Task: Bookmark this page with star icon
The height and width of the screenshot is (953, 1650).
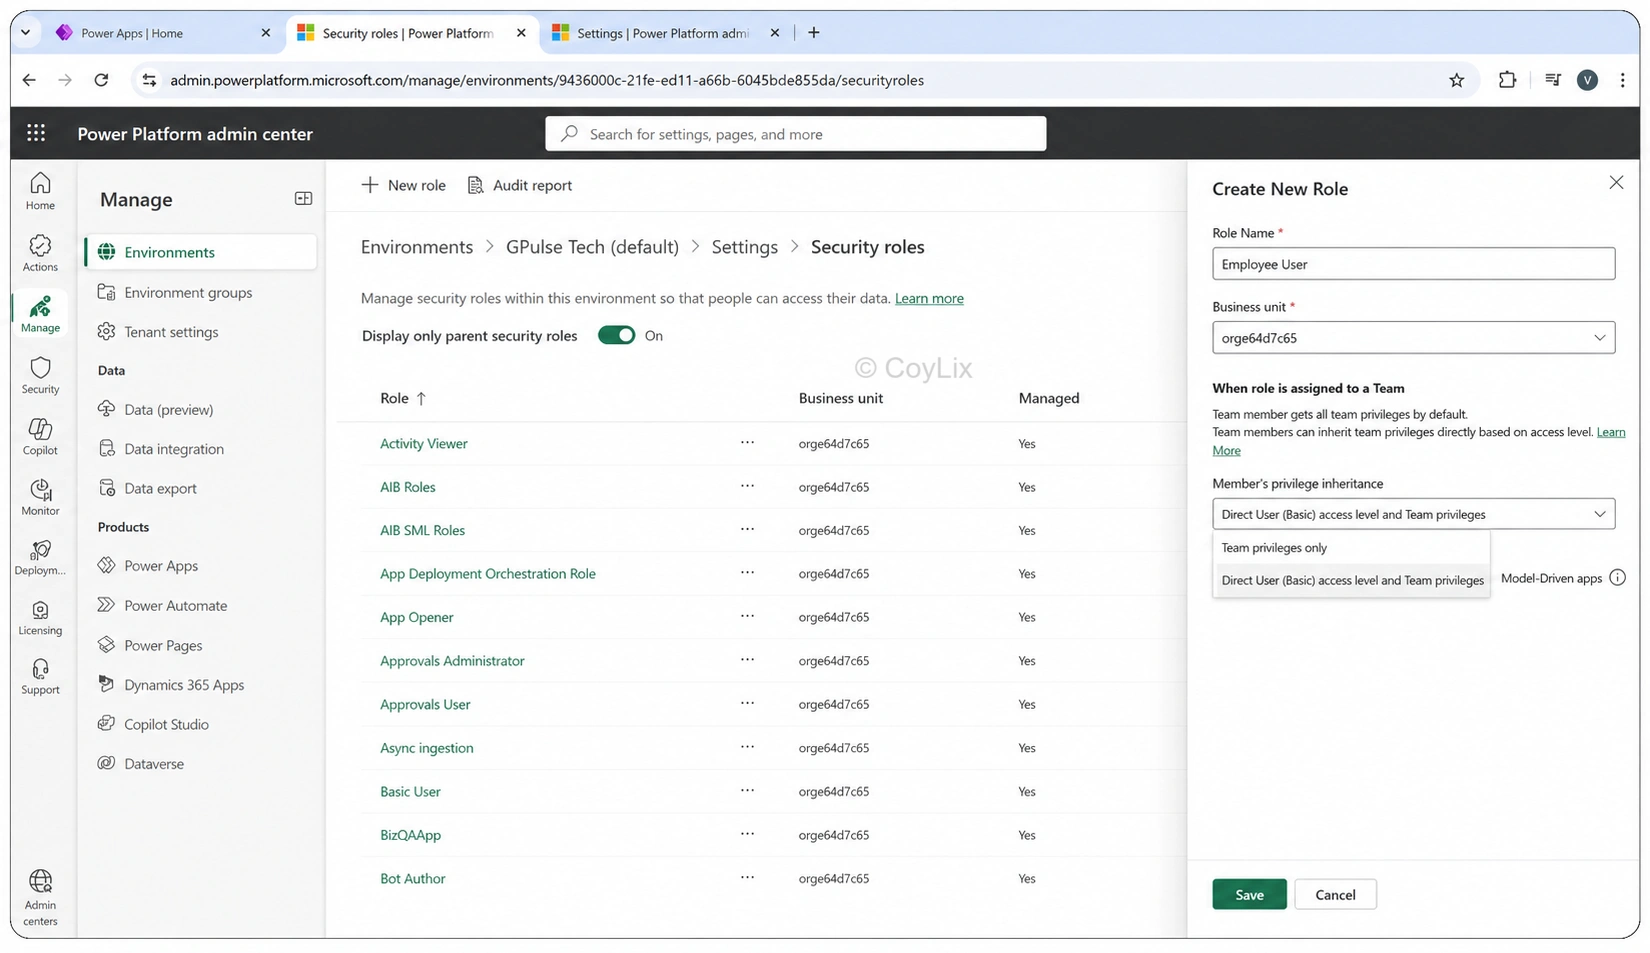Action: point(1456,80)
